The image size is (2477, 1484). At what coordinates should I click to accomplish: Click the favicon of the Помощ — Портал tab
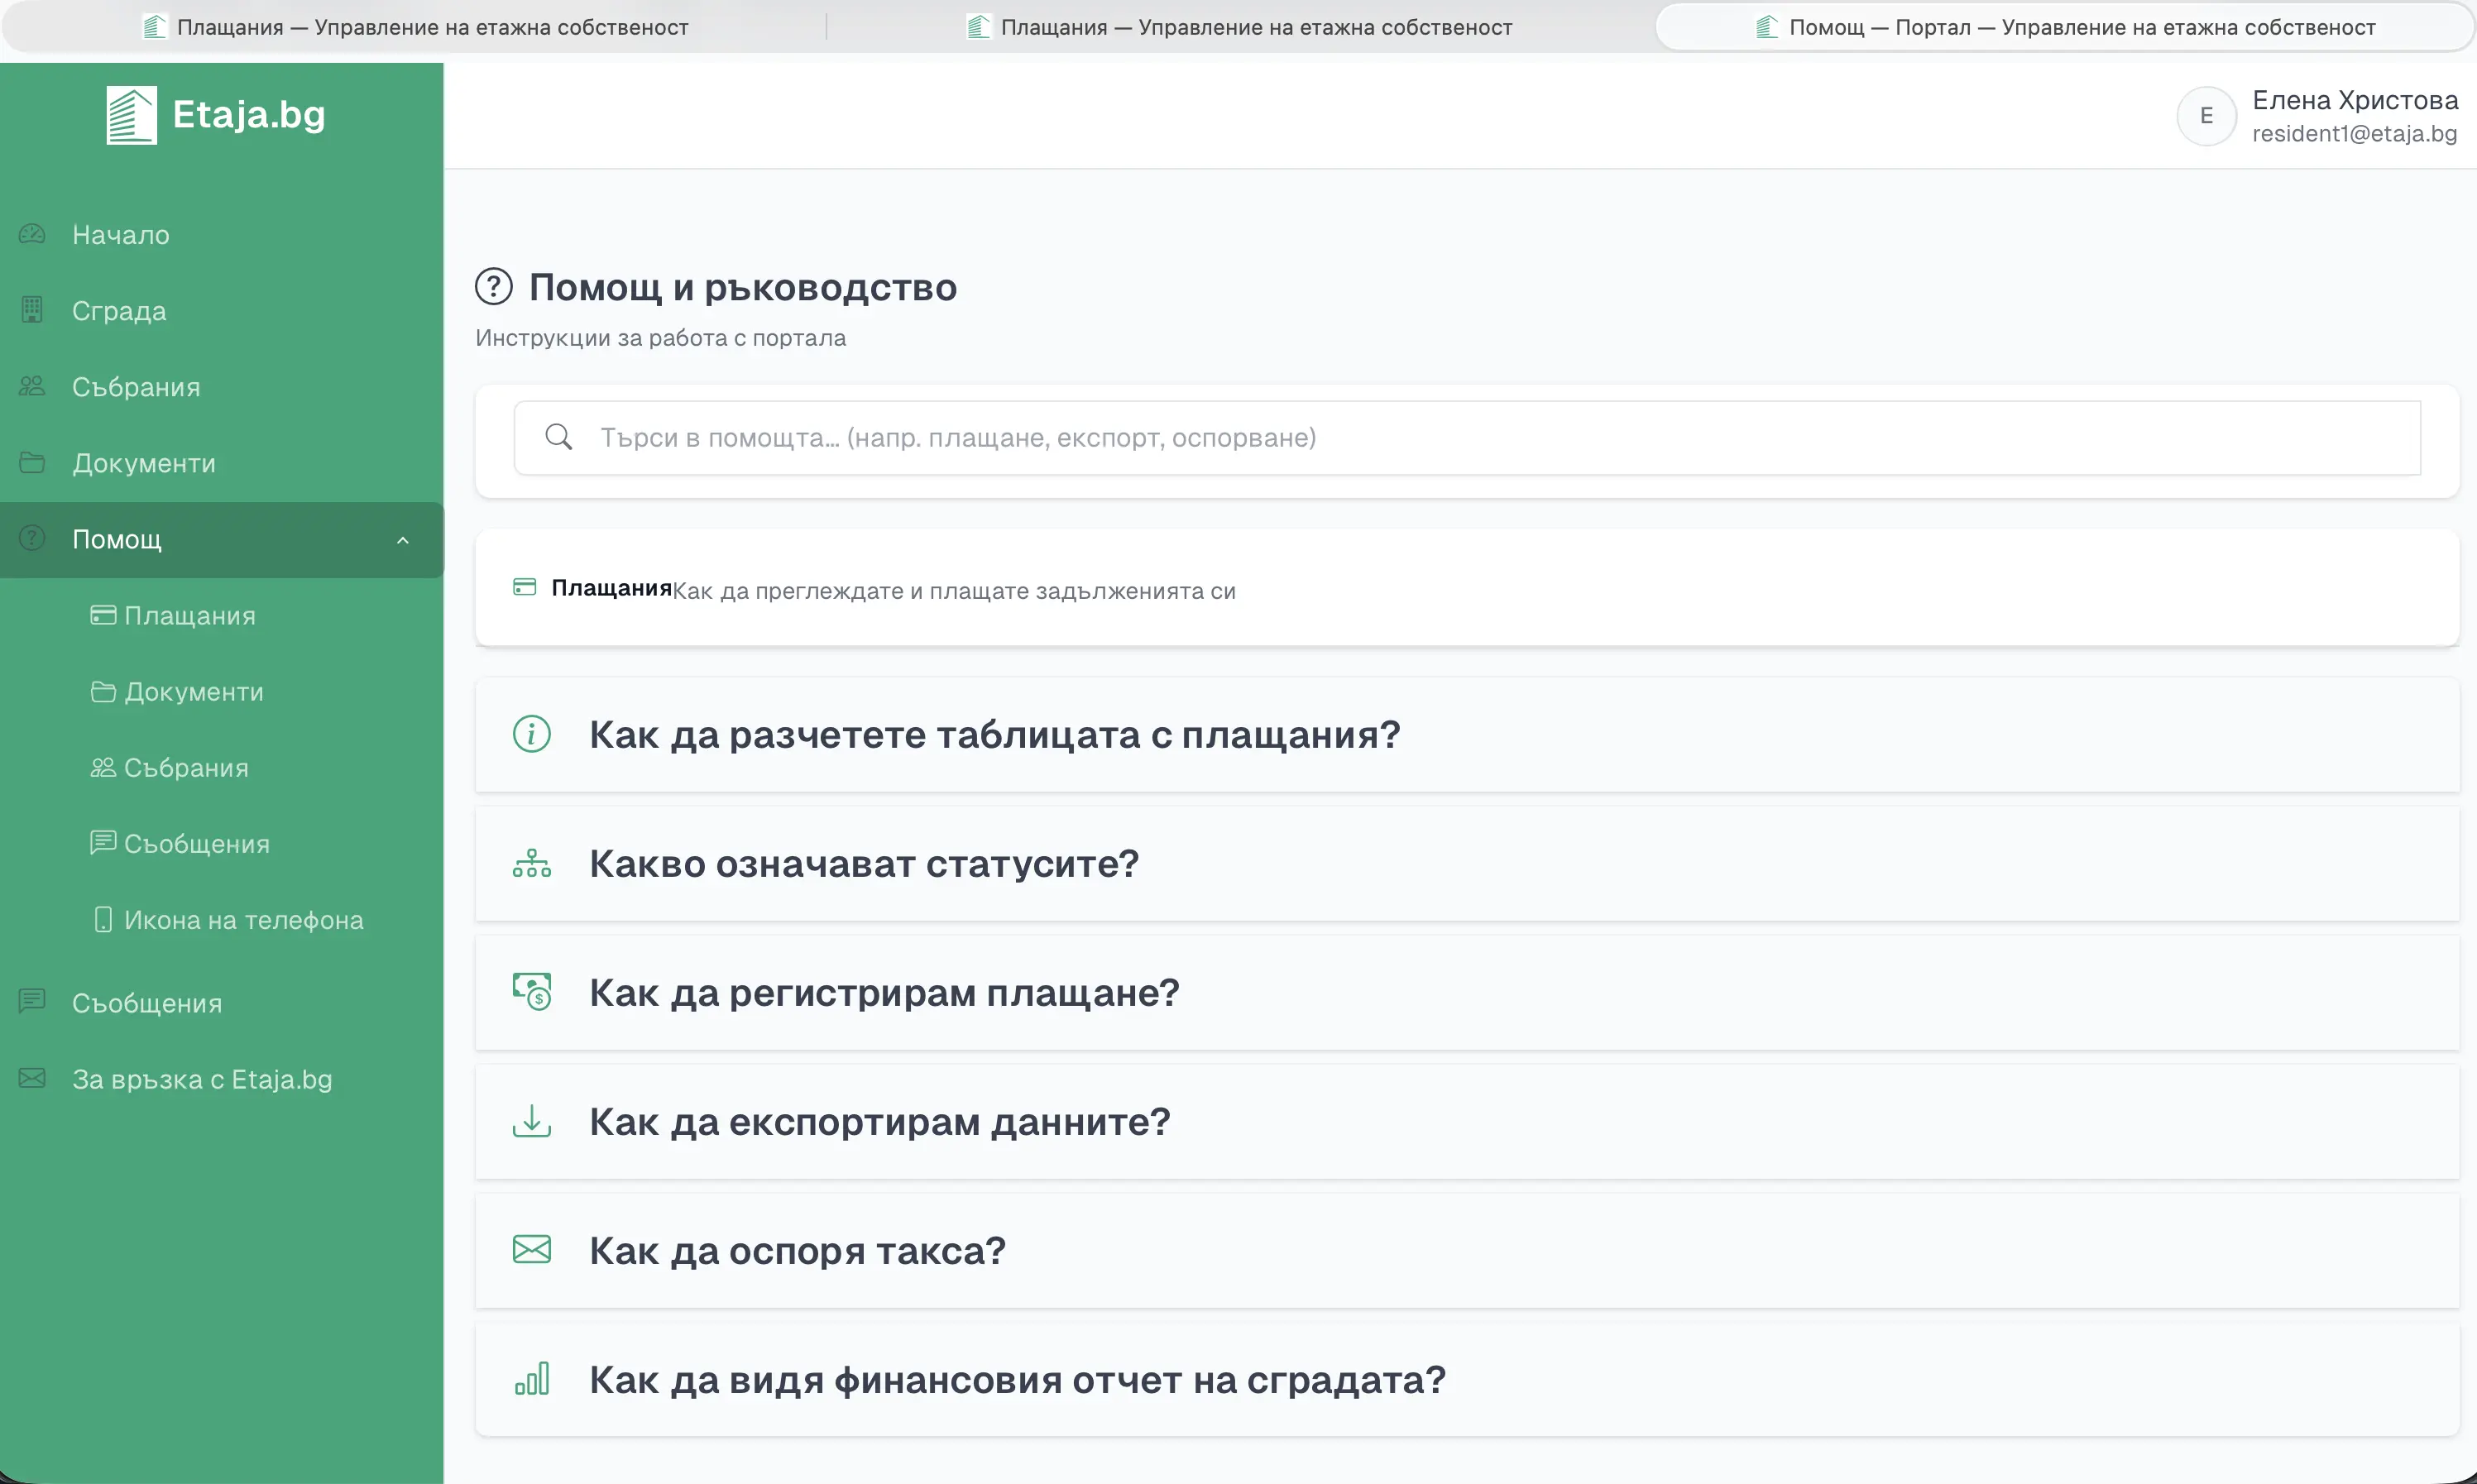coord(1767,27)
